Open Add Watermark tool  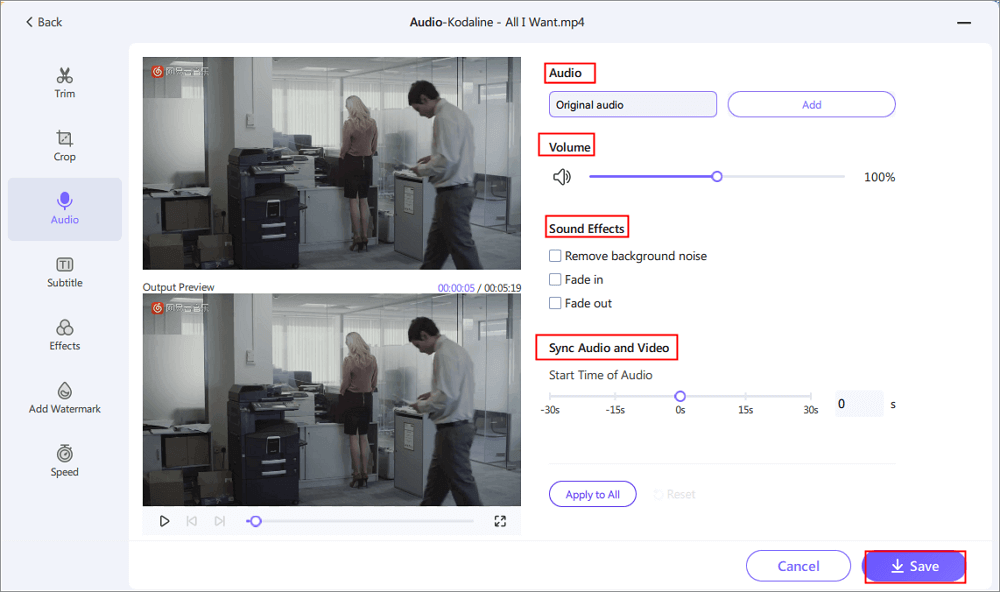[x=64, y=398]
